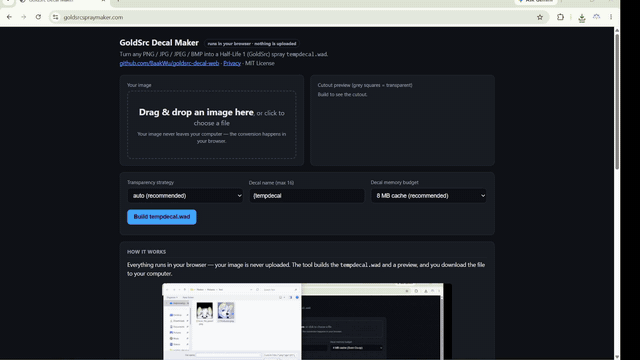640x360 pixels.
Task: Click the profile icon in the browser toolbar
Action: (596, 17)
